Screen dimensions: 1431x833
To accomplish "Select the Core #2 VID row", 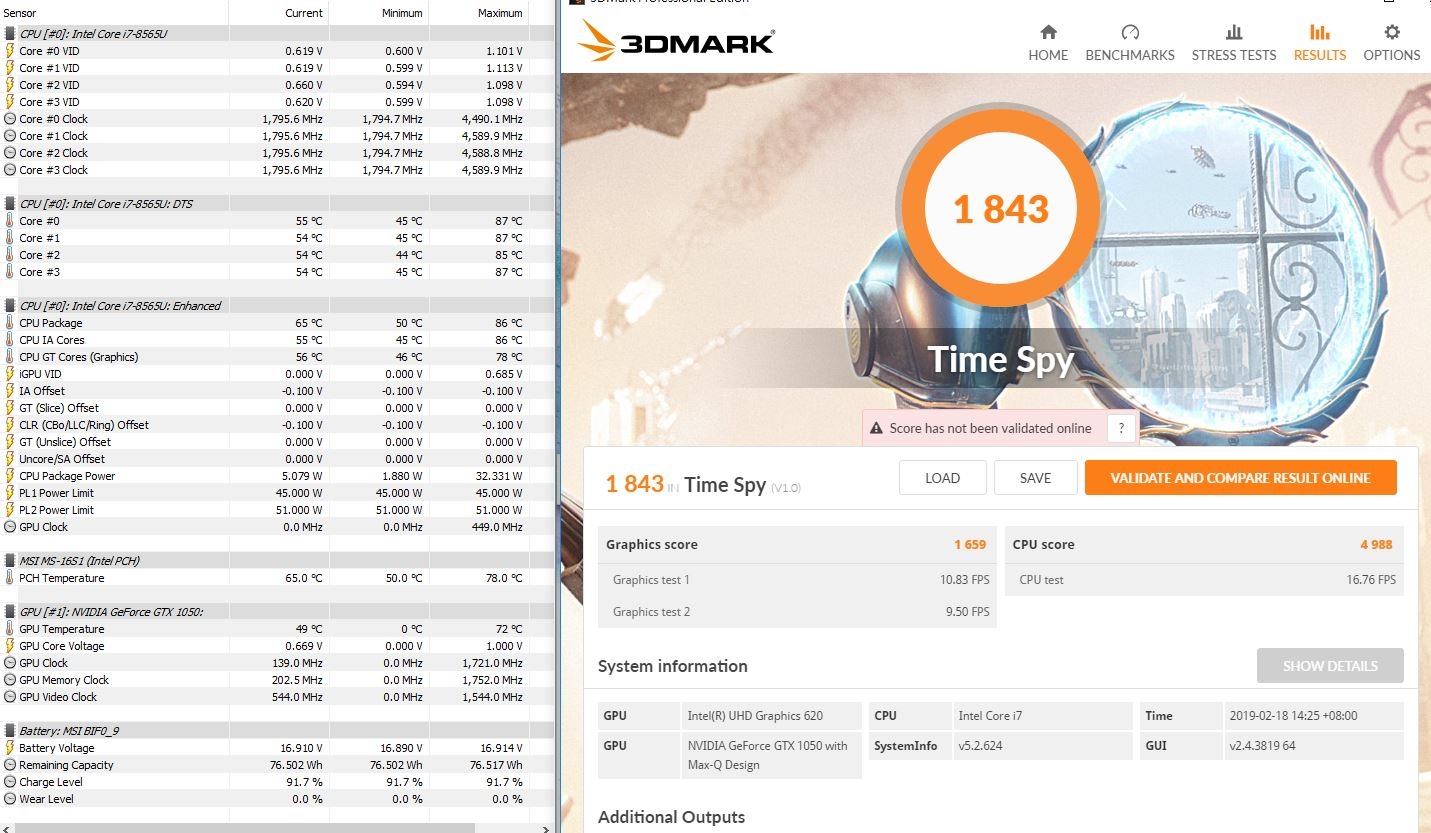I will point(277,84).
